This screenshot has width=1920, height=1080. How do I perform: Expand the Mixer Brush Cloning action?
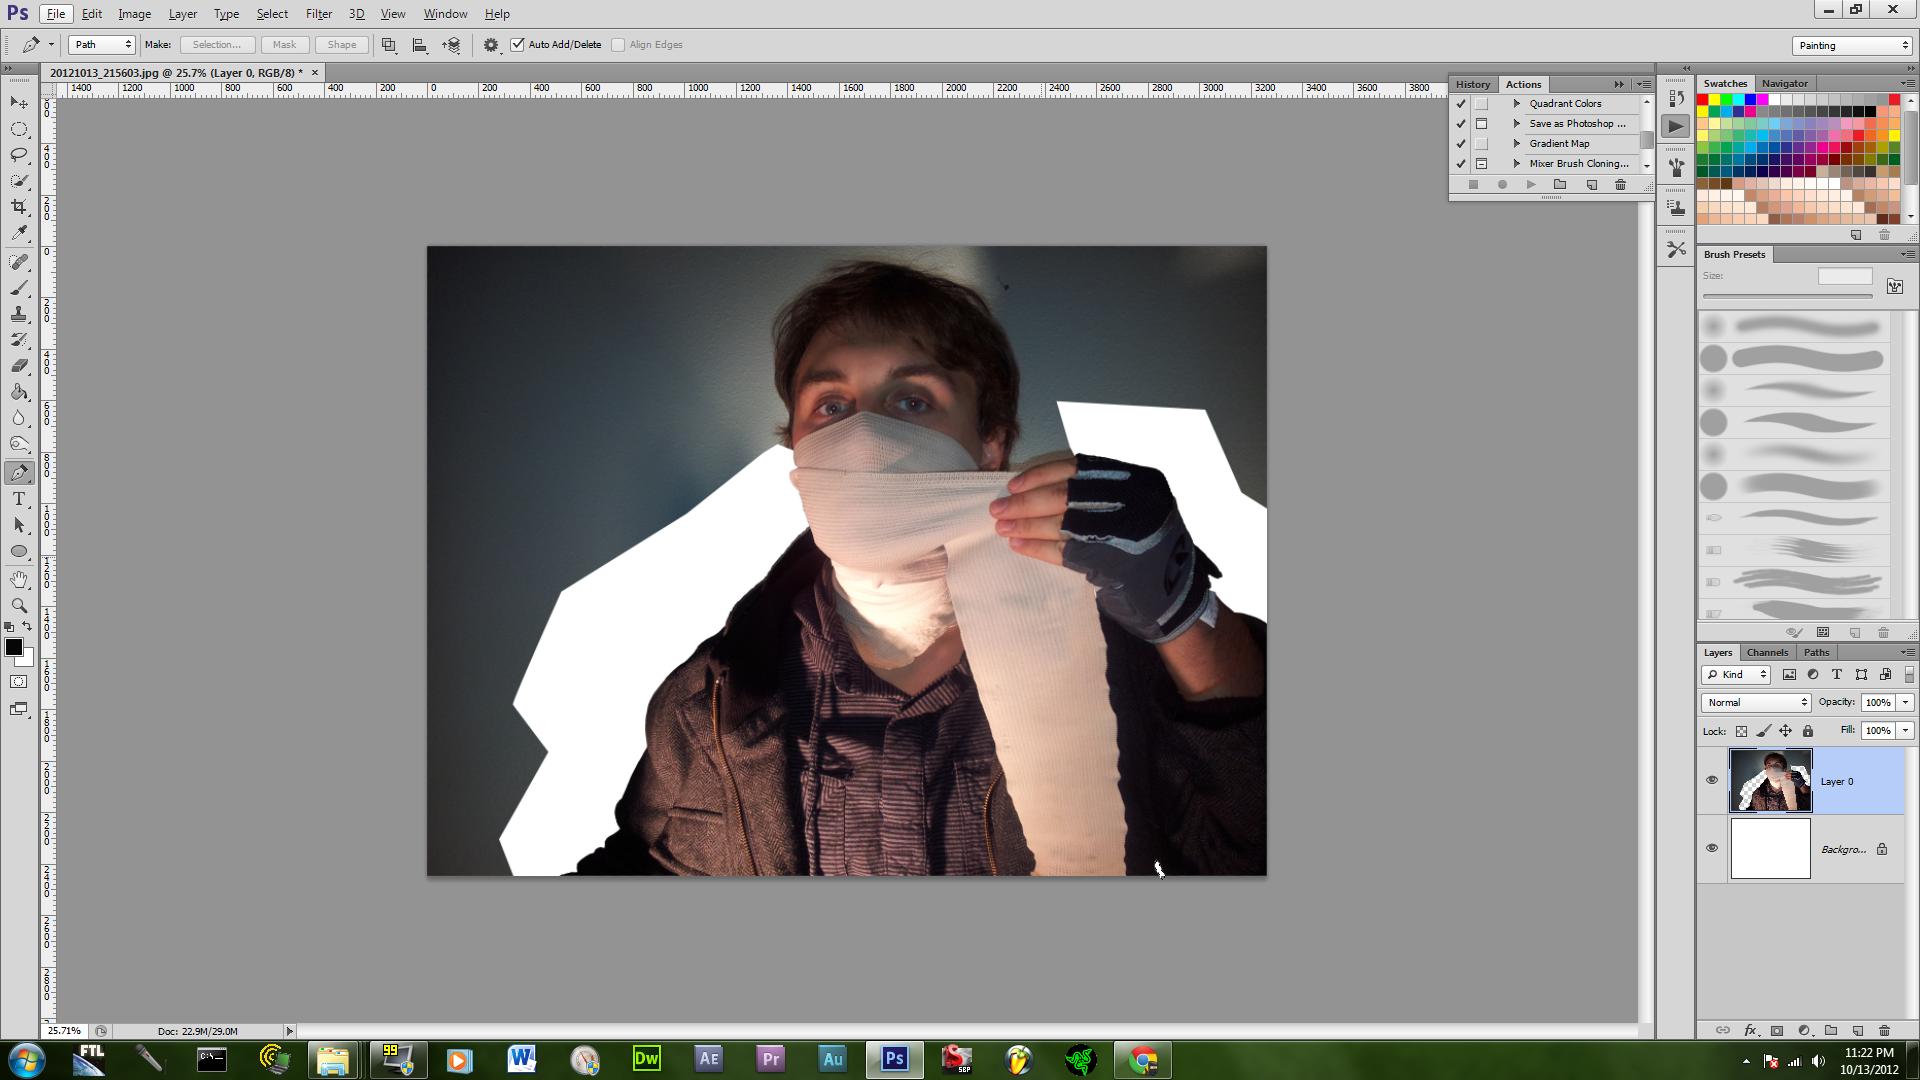tap(1517, 164)
